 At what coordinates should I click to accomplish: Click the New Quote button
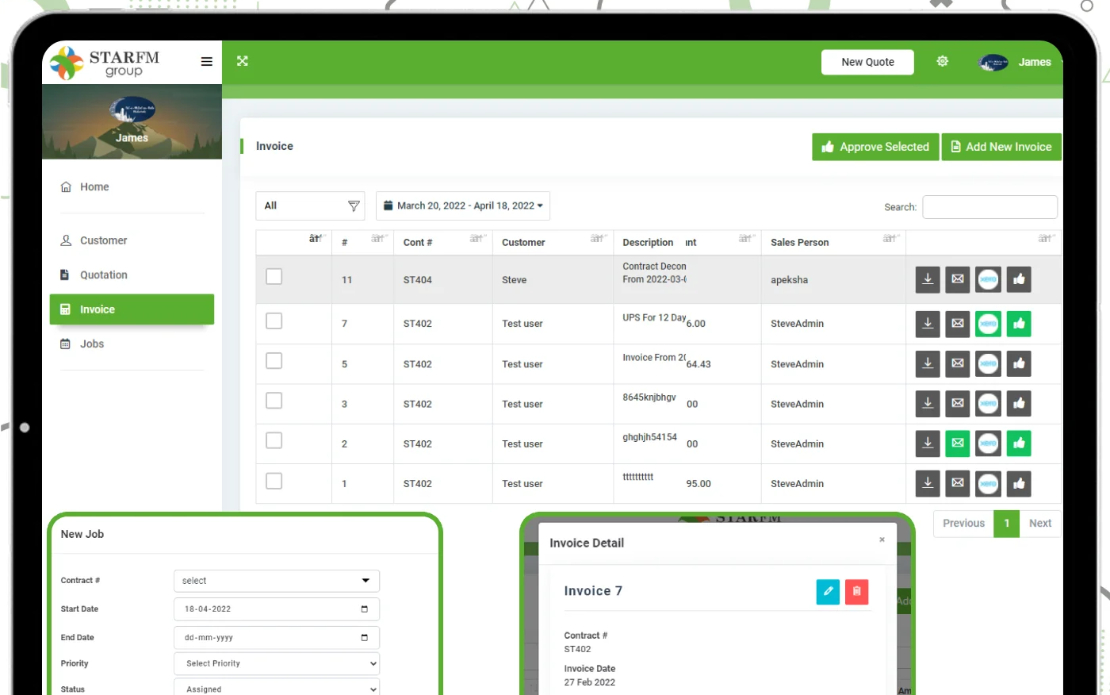(867, 62)
